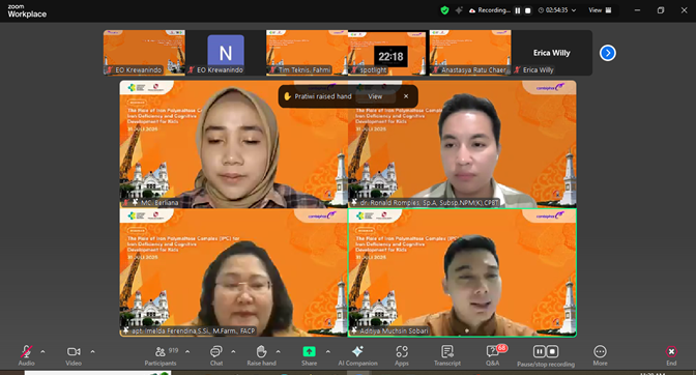Unmute using the Audio microphone icon
This screenshot has width=696, height=375.
coord(26,352)
